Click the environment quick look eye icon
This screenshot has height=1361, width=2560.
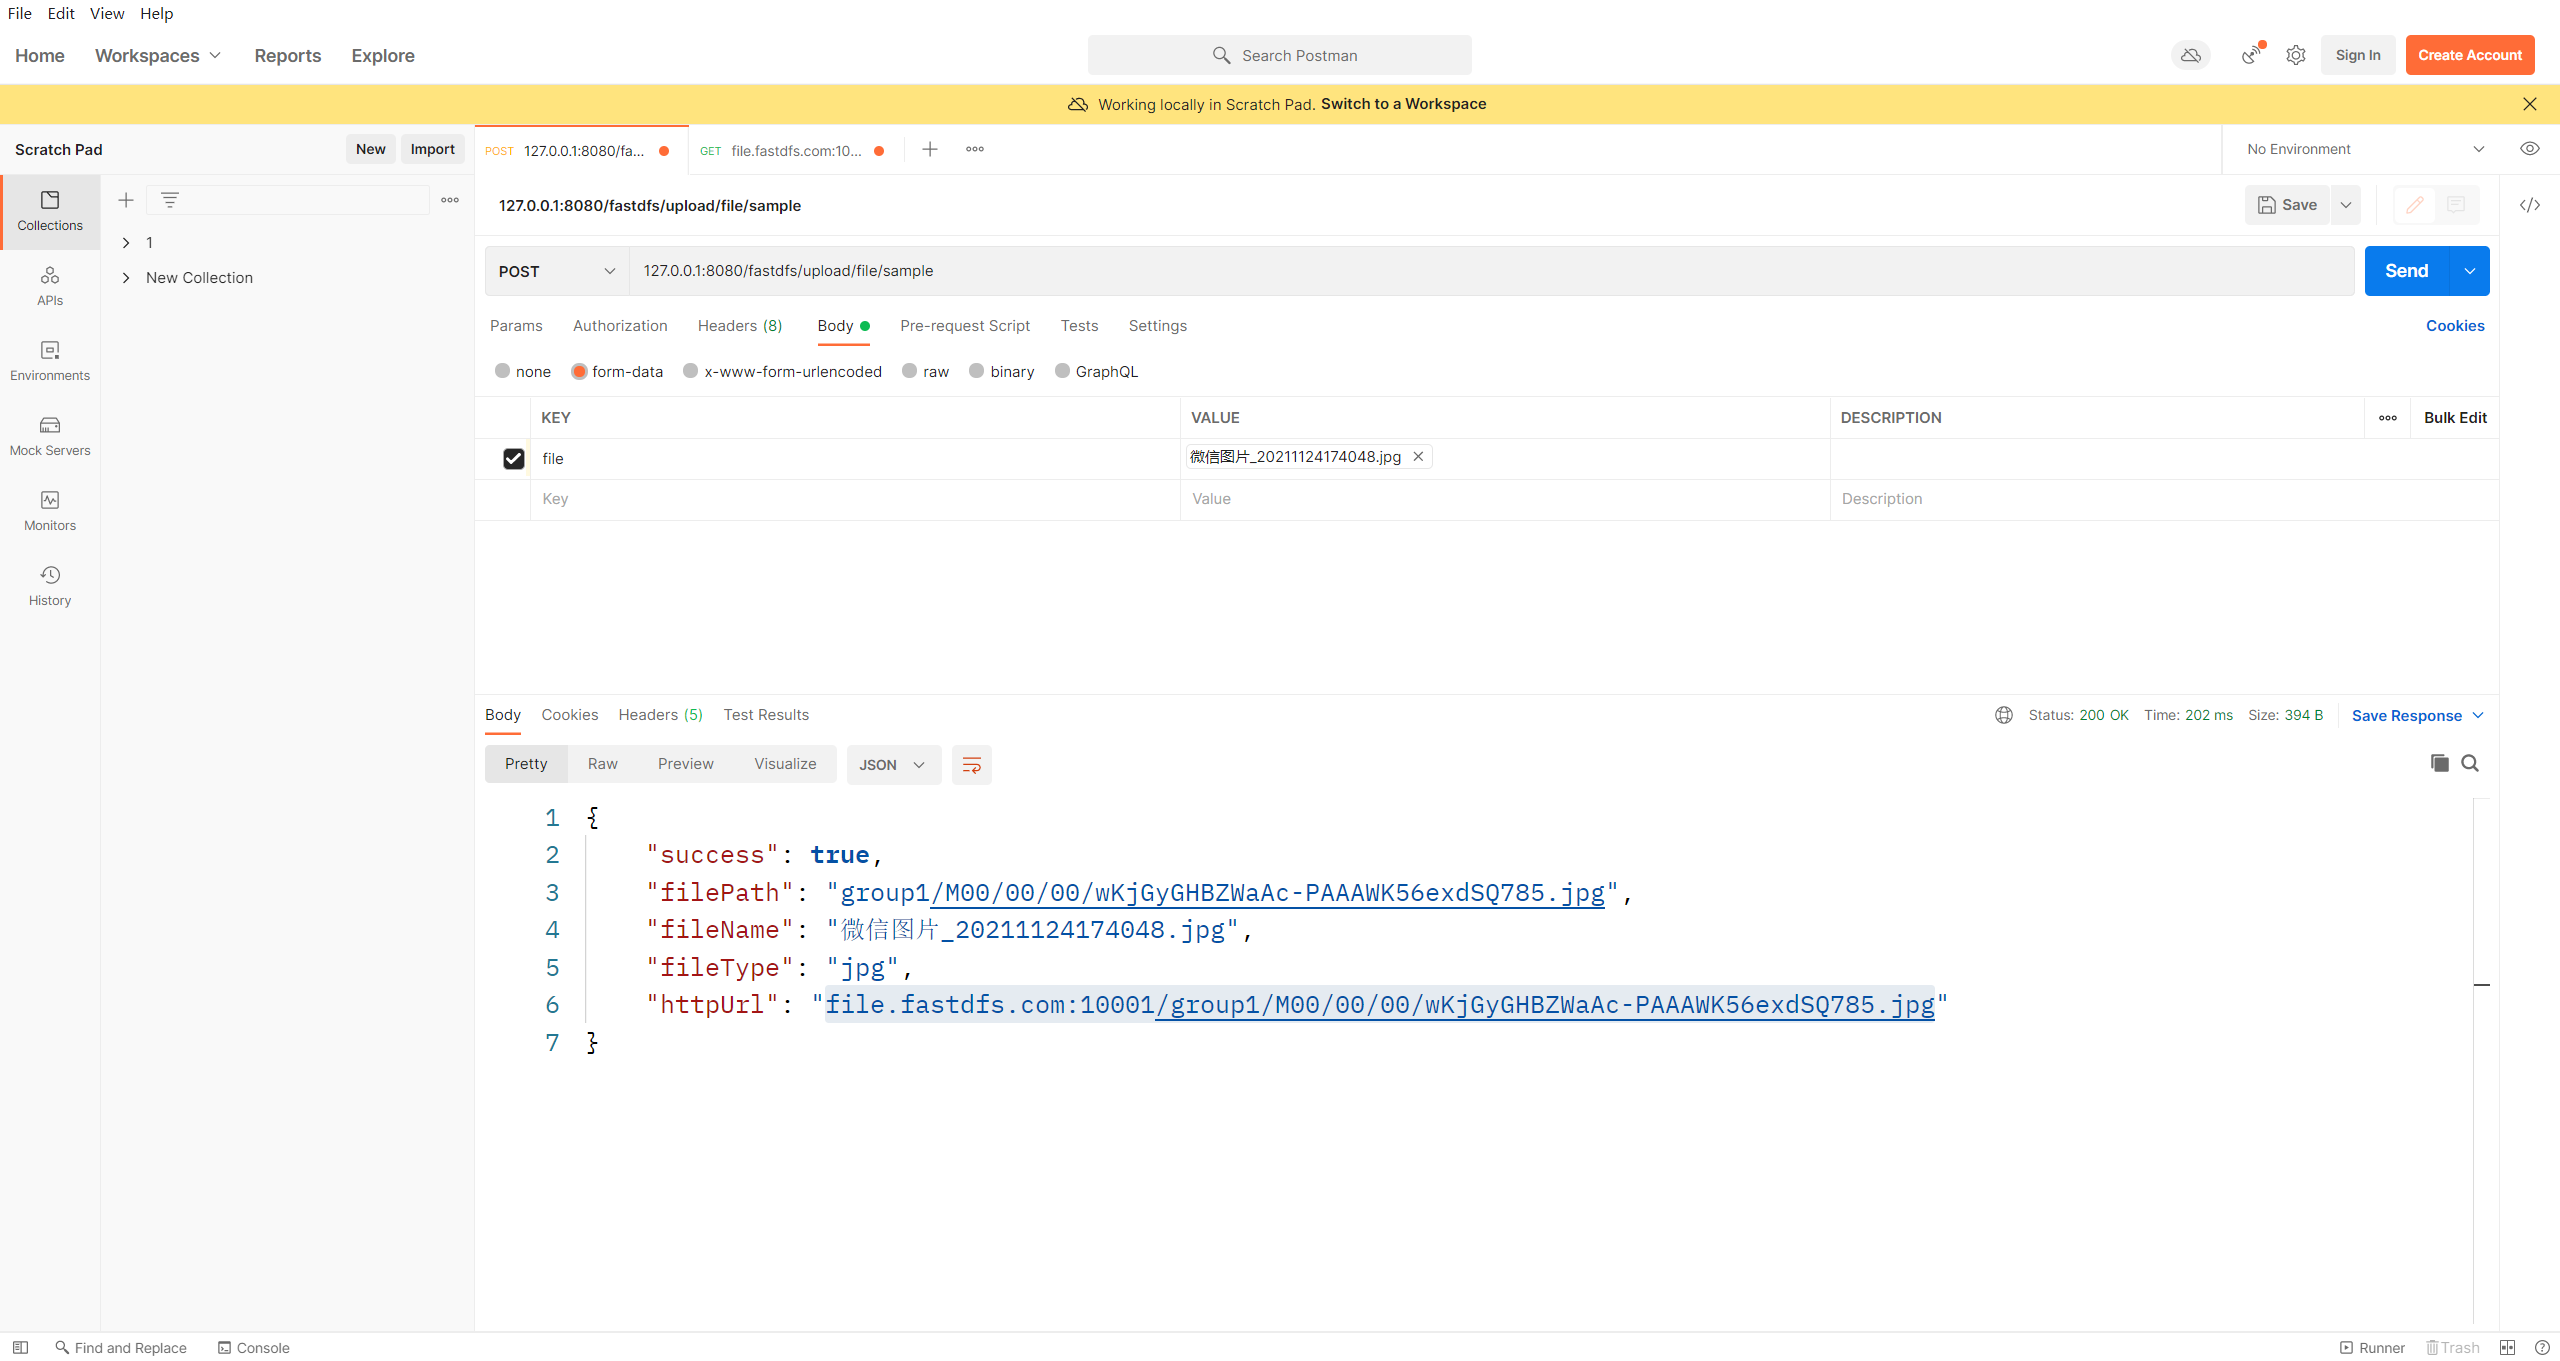[x=2529, y=149]
